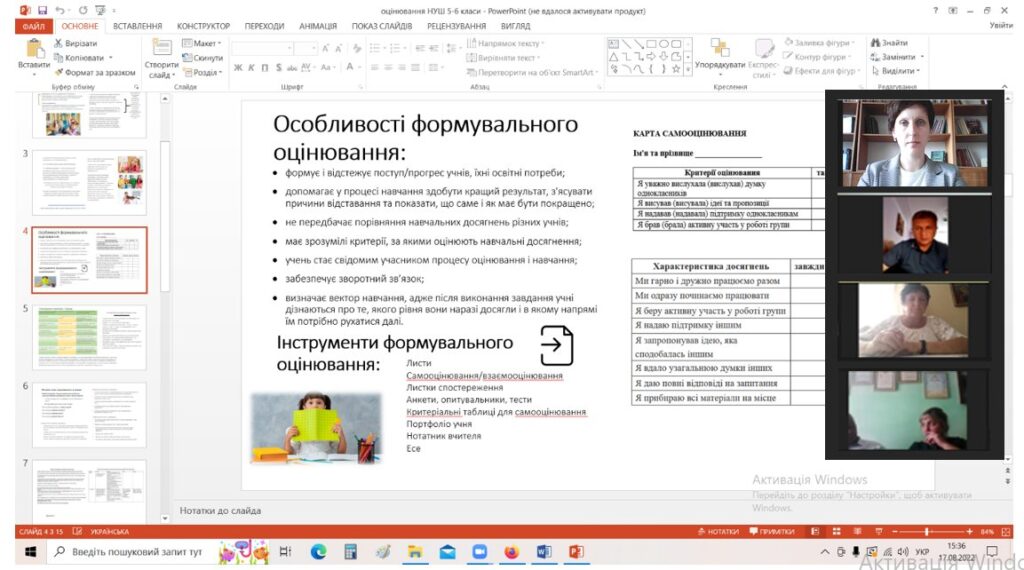The image size is (1024, 570).
Task: Switch to the Анімація (Animation) tab
Action: tap(317, 26)
